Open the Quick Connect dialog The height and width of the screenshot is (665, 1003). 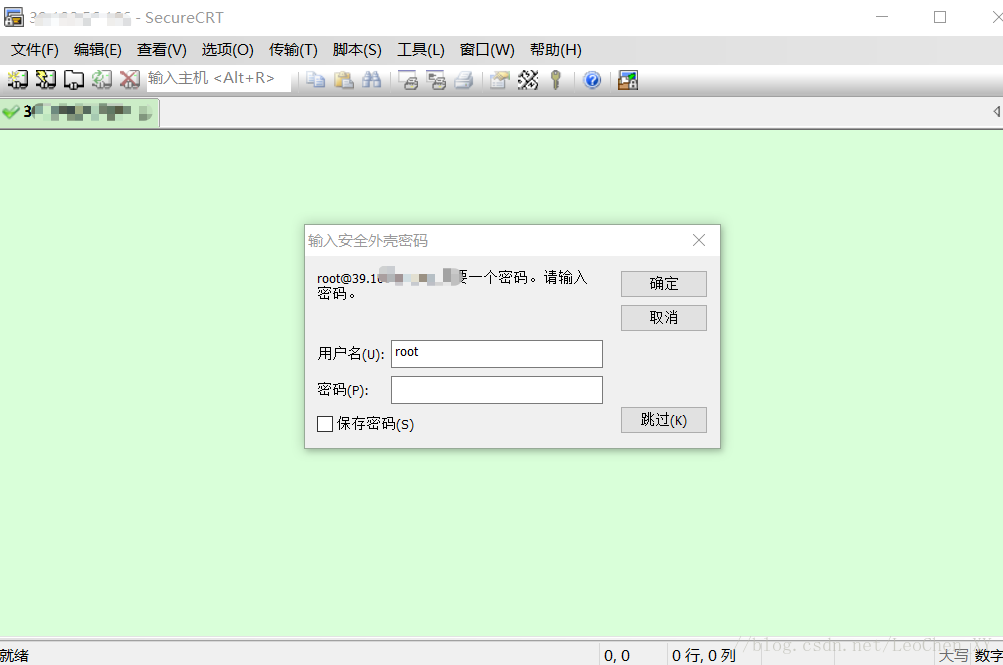(45, 80)
